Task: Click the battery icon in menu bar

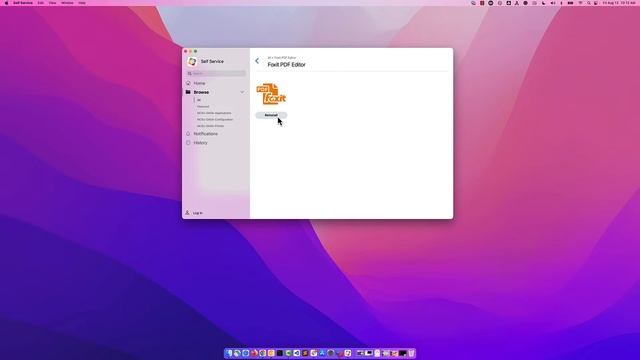Action: coord(570,3)
